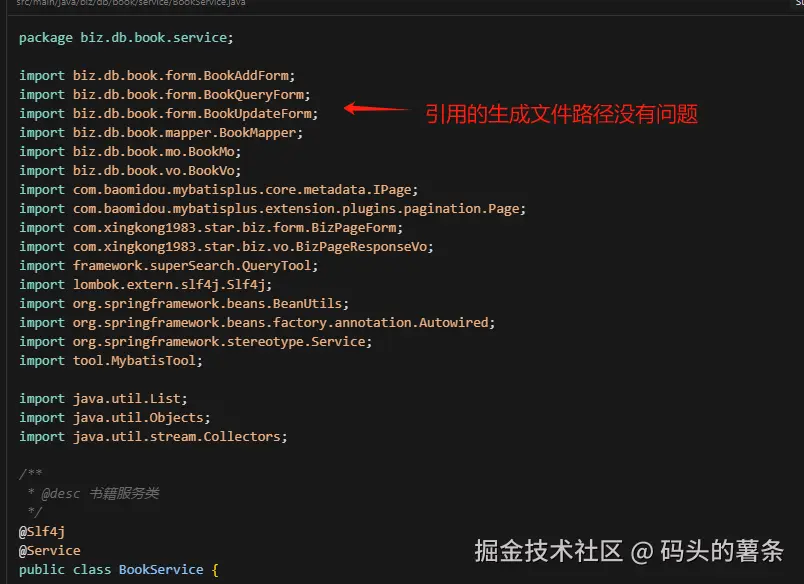
Task: Click the tool.MybatisTool import
Action: [x=138, y=360]
